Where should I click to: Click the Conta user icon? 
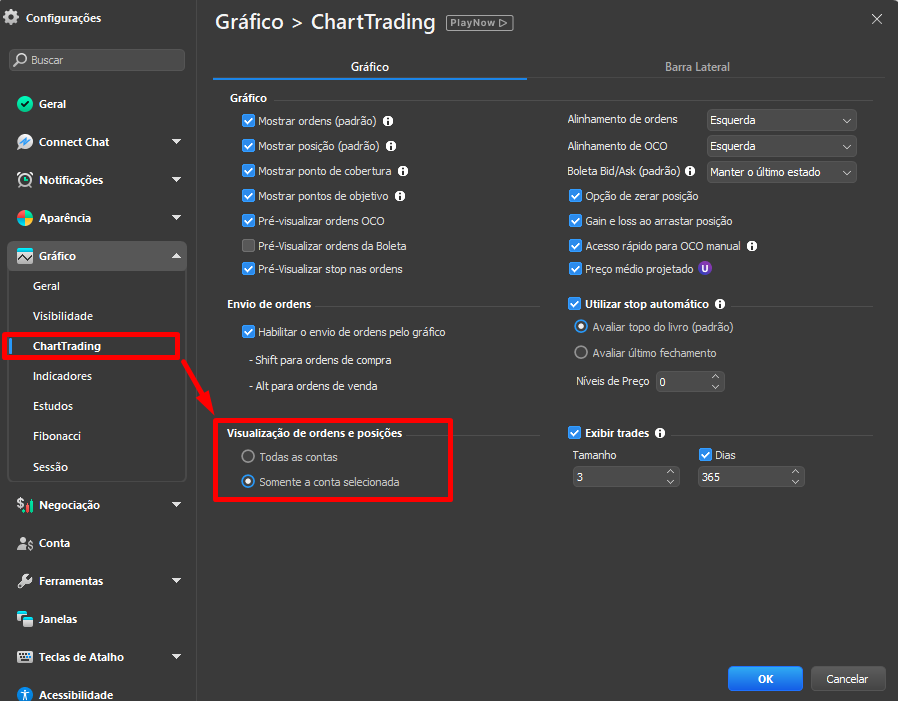(x=25, y=544)
